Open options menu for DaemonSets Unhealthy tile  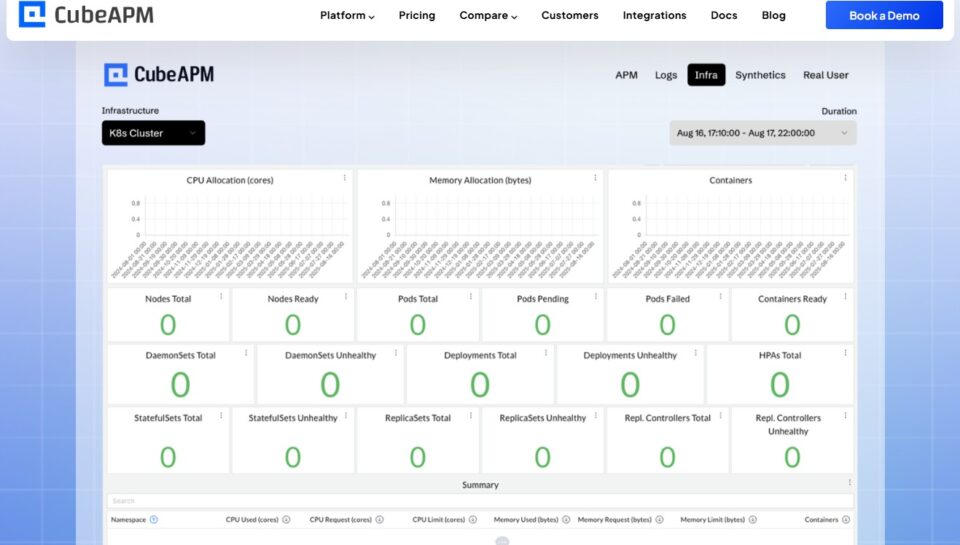396,353
